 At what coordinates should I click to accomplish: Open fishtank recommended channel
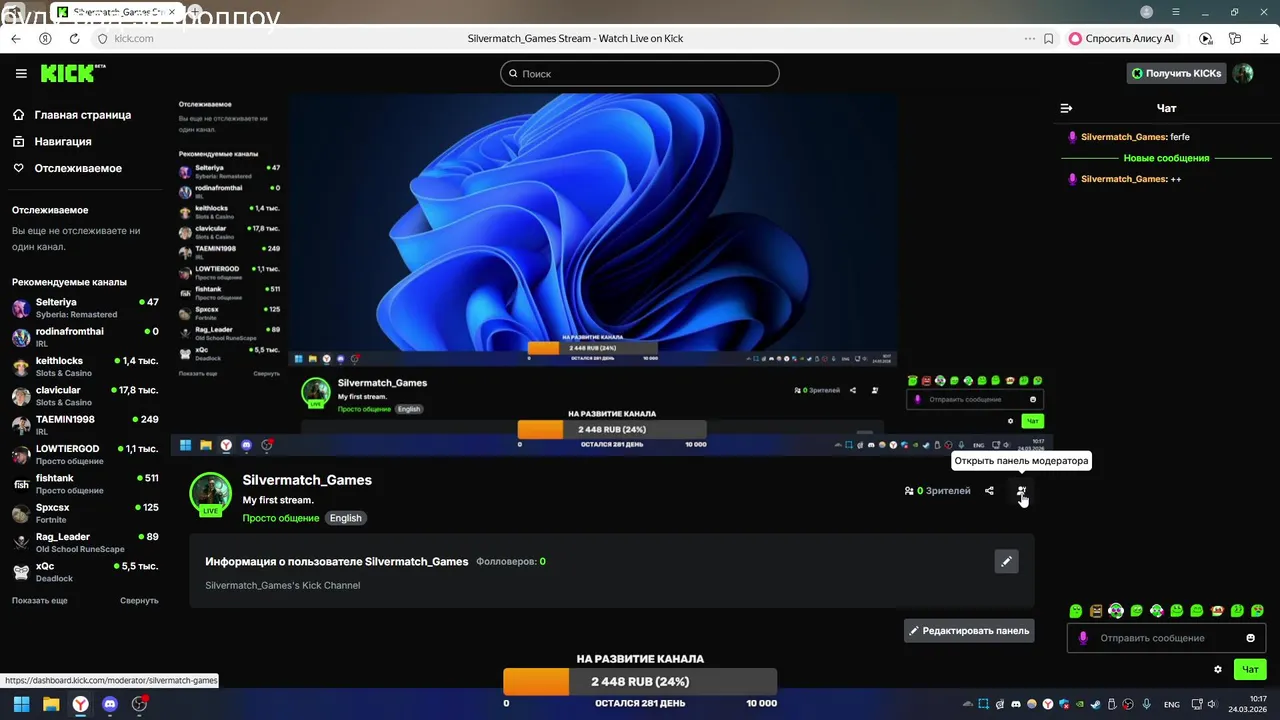point(85,484)
